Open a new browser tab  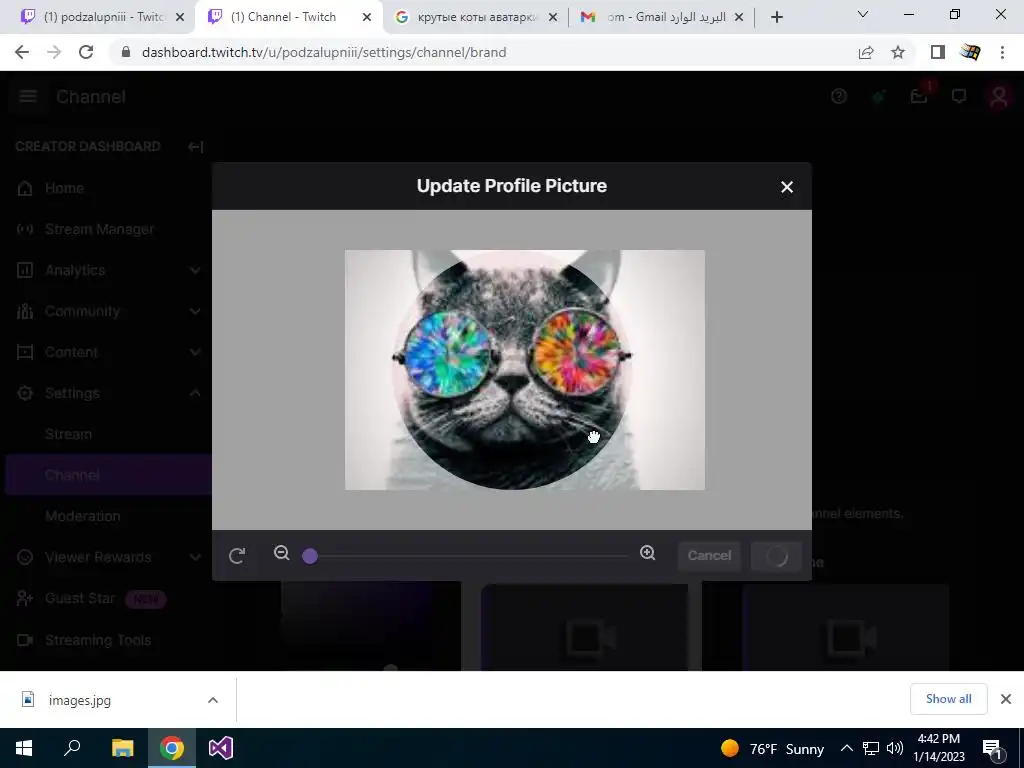pos(776,17)
